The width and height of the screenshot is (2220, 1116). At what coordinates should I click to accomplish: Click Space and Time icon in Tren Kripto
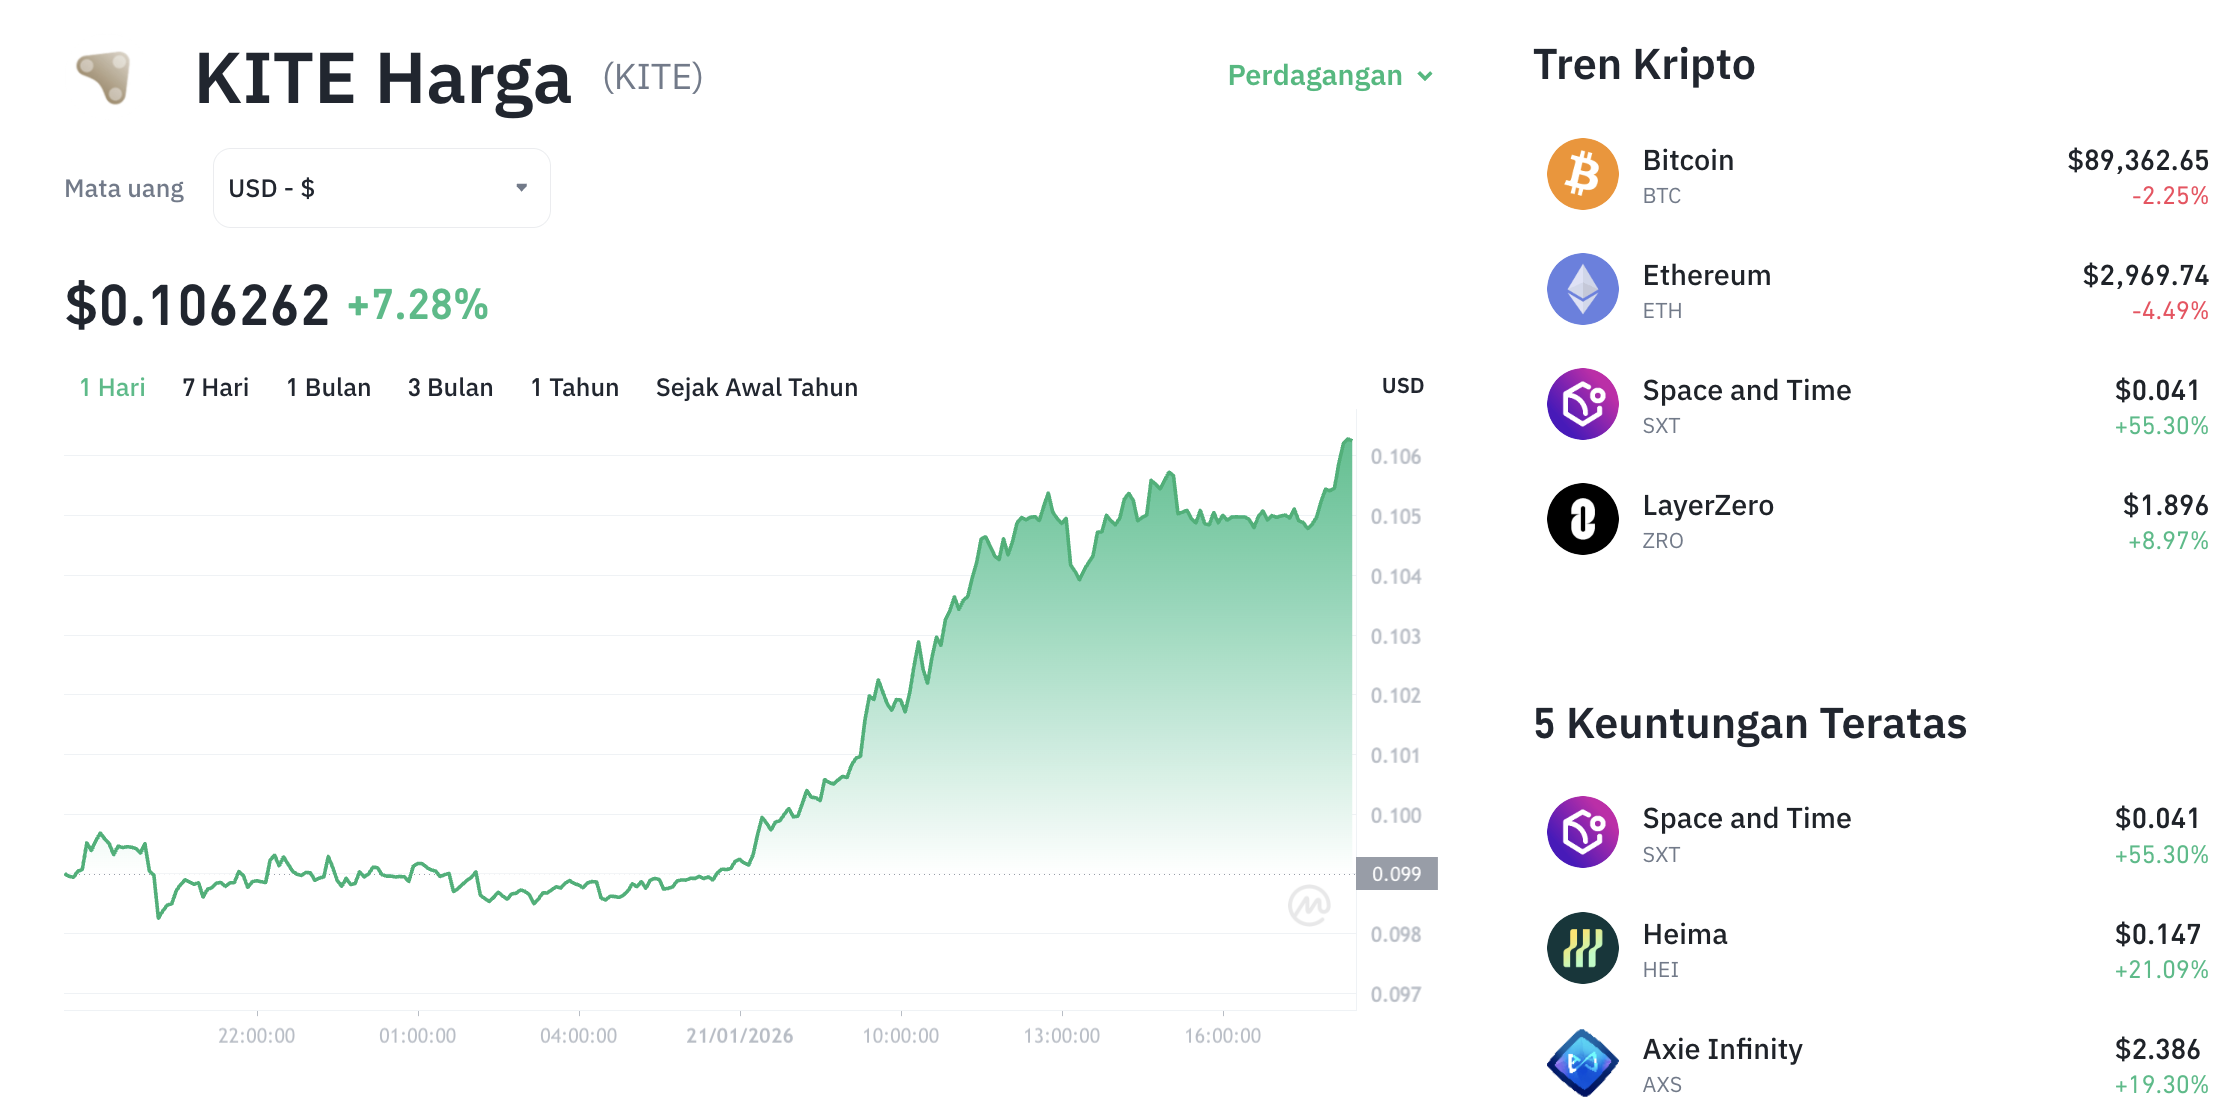(x=1582, y=404)
